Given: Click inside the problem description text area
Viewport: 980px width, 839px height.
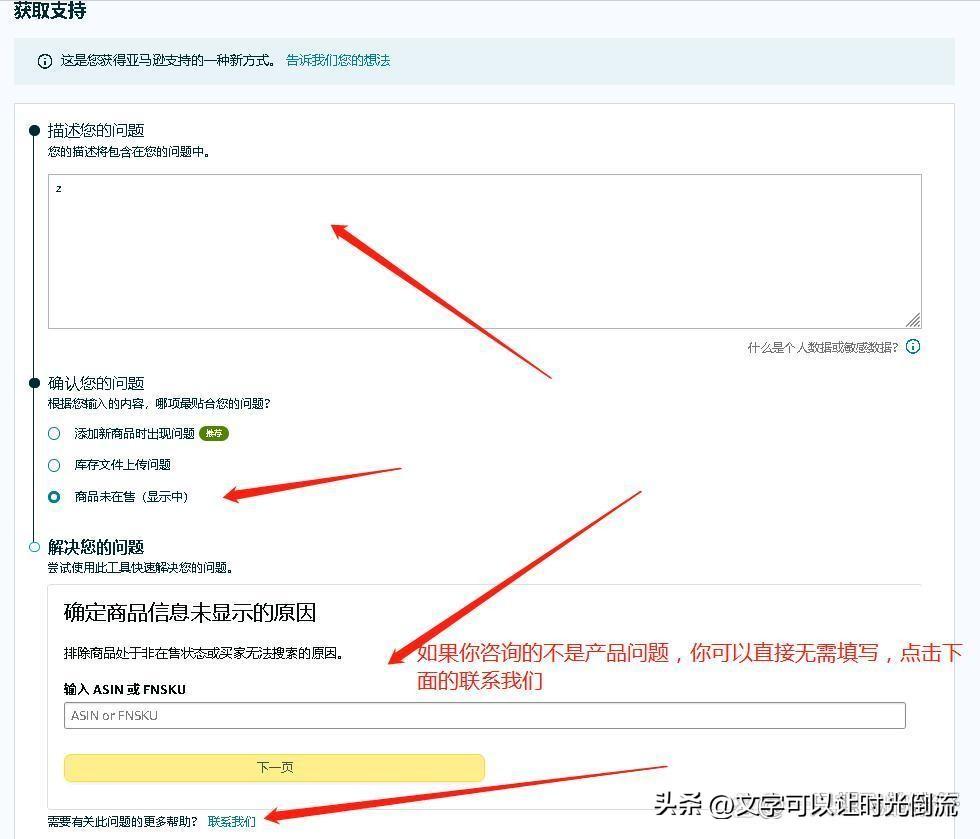Looking at the screenshot, I should 484,251.
